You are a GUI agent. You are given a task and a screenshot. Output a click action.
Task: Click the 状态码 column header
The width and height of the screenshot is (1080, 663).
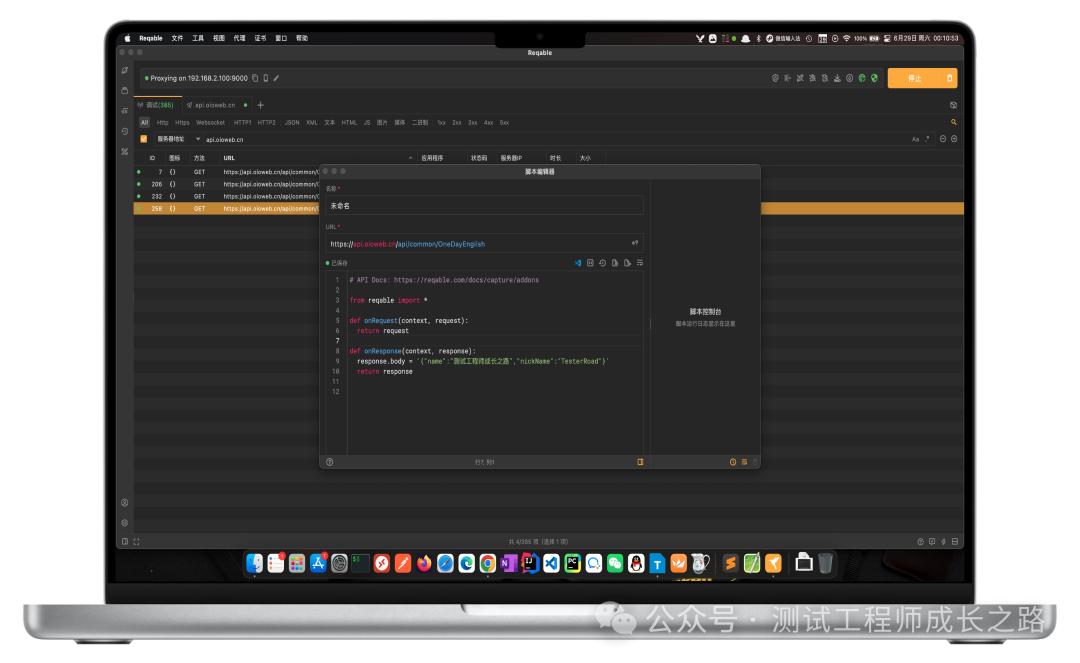(479, 158)
